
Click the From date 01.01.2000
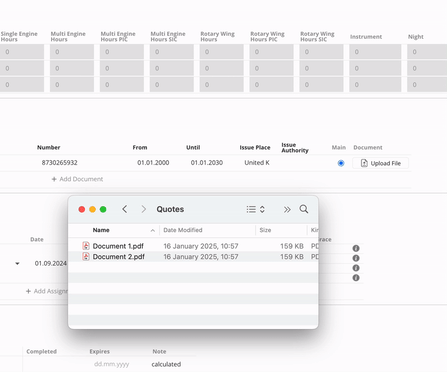pos(153,163)
